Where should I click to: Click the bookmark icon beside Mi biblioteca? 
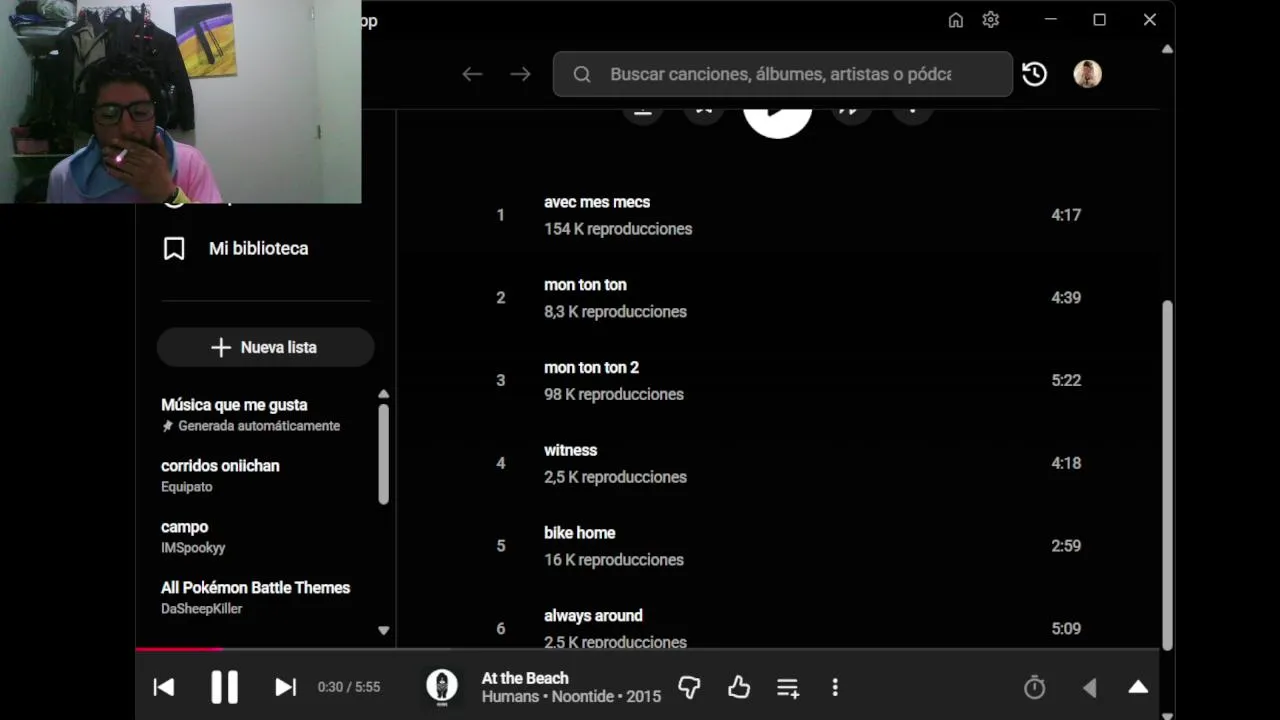coord(174,248)
